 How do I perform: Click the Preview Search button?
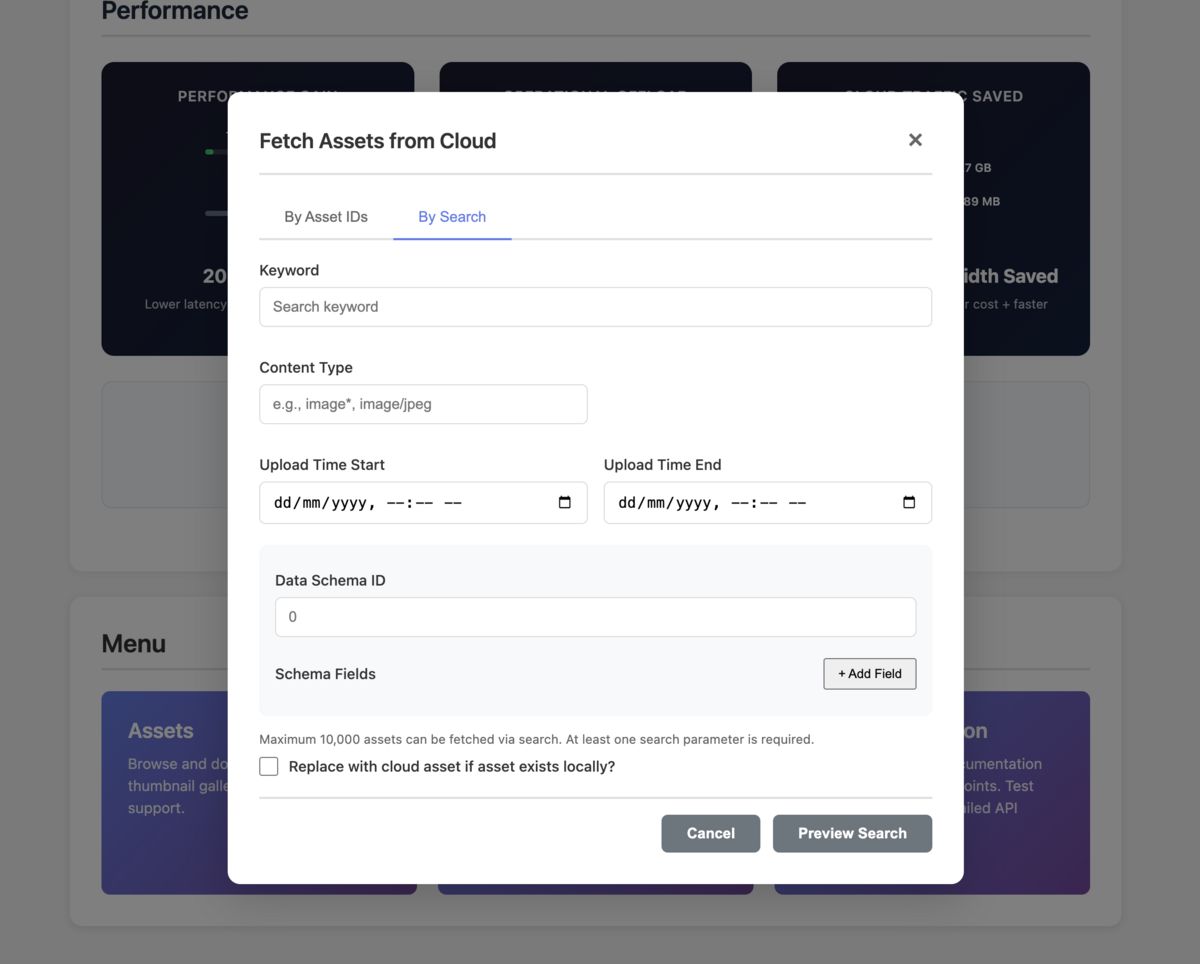point(852,833)
